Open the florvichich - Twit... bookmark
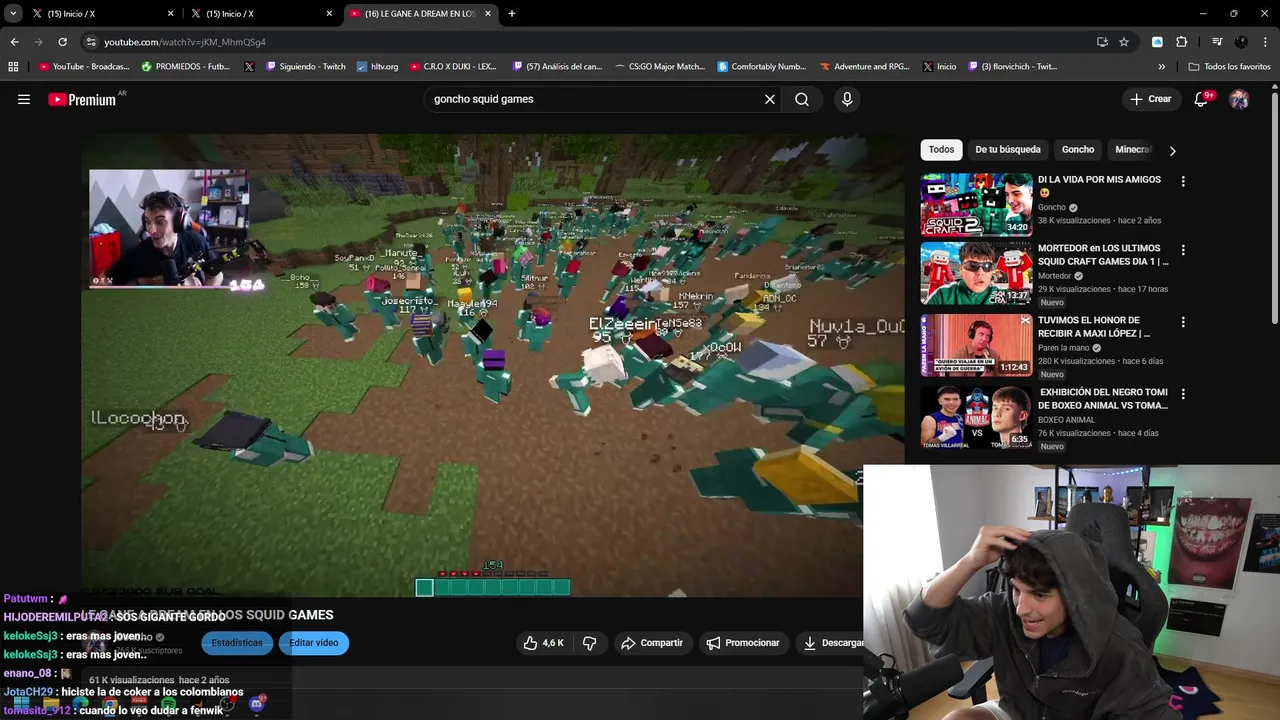Screen dimensions: 1280x720 pyautogui.click(x=1011, y=67)
